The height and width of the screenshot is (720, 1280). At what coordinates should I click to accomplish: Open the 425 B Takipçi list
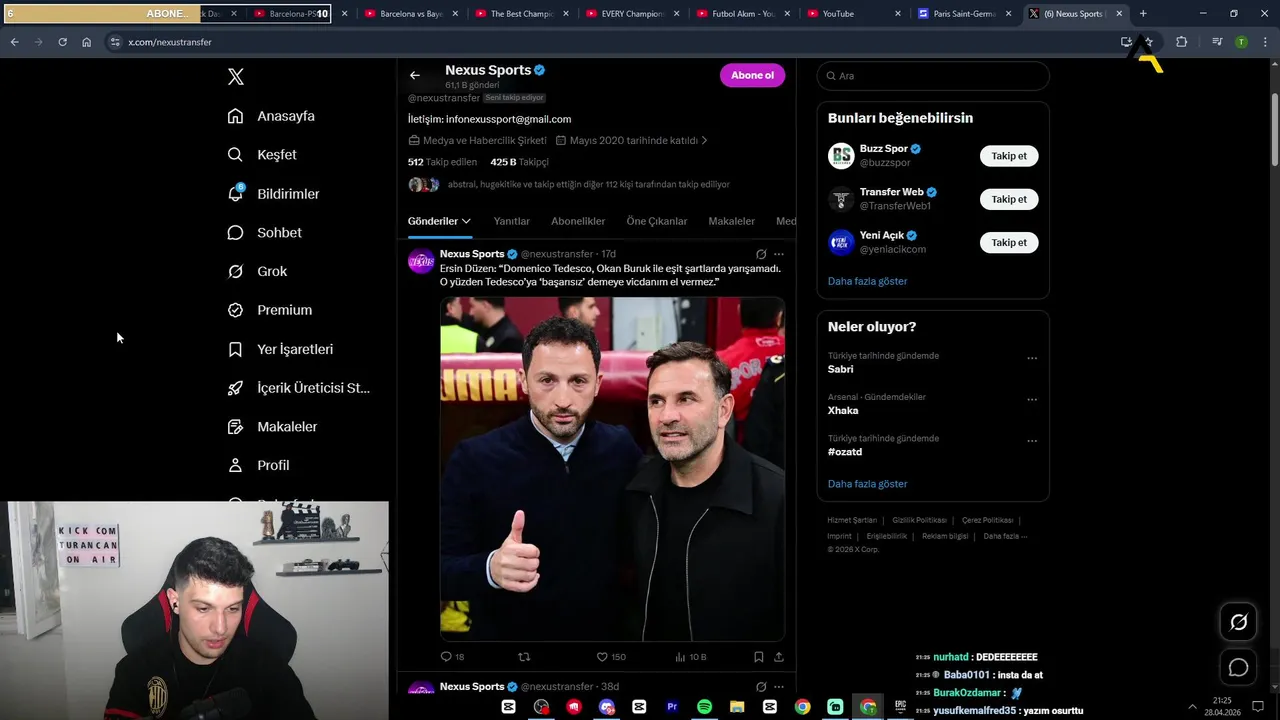519,162
